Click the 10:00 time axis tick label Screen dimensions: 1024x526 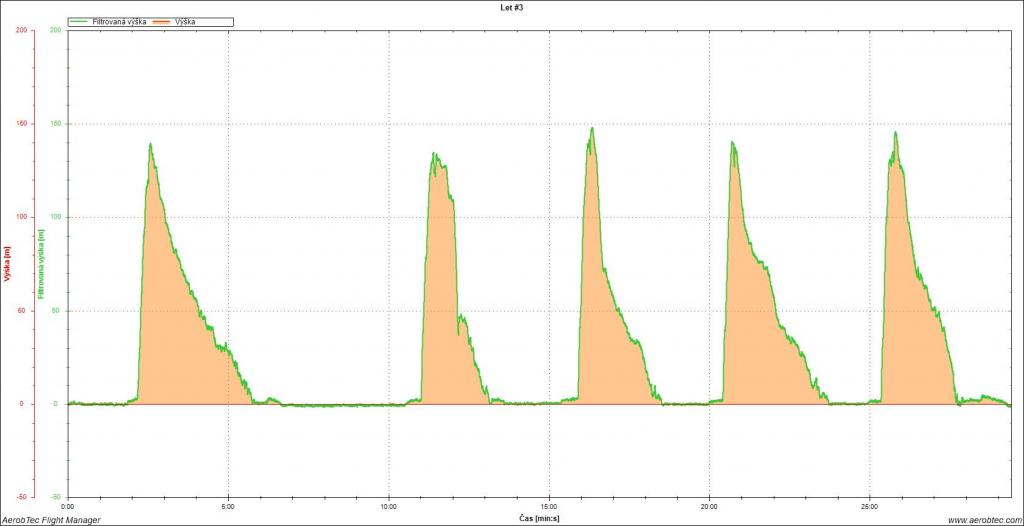coord(388,507)
